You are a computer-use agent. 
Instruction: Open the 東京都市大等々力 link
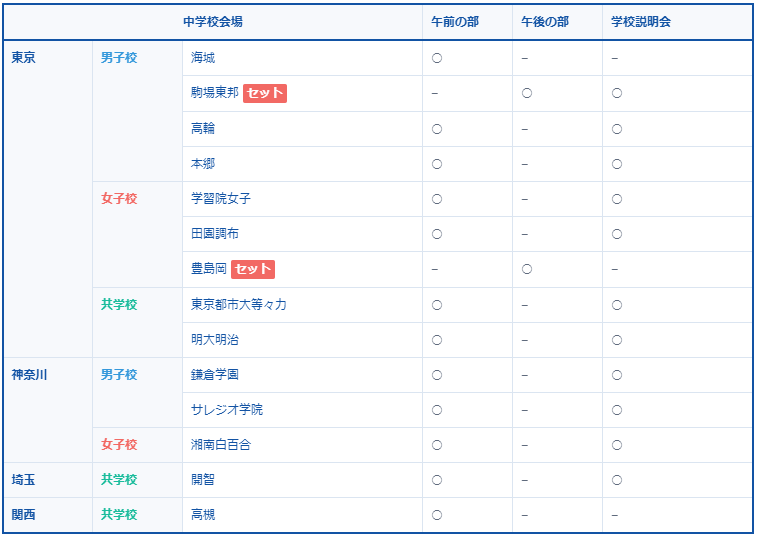click(x=239, y=304)
